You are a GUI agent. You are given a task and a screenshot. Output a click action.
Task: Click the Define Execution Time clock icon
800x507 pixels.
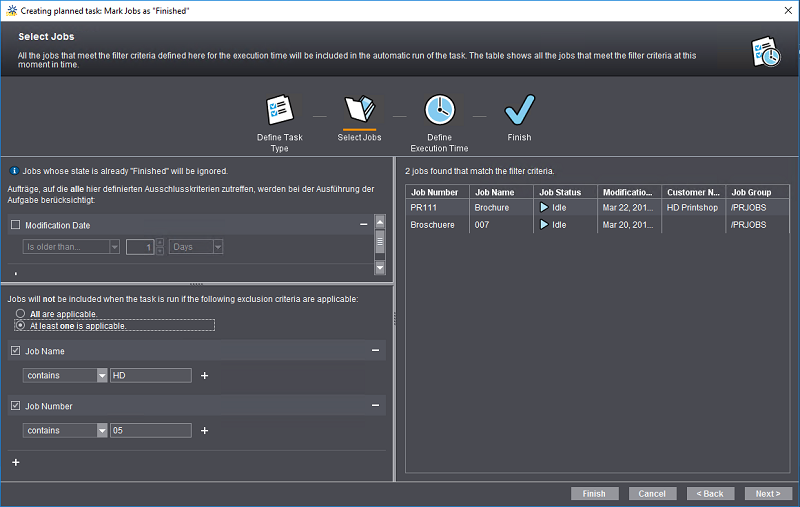click(439, 109)
